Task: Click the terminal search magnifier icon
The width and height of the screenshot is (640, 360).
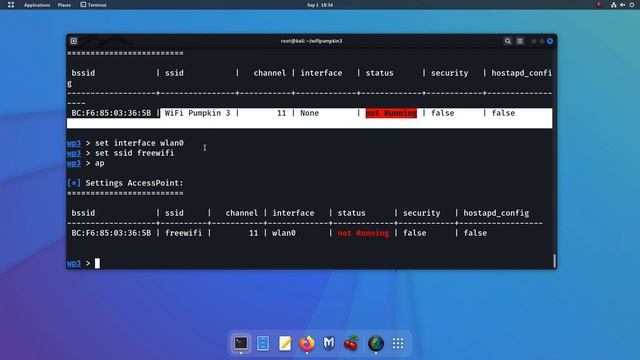Action: click(x=507, y=41)
